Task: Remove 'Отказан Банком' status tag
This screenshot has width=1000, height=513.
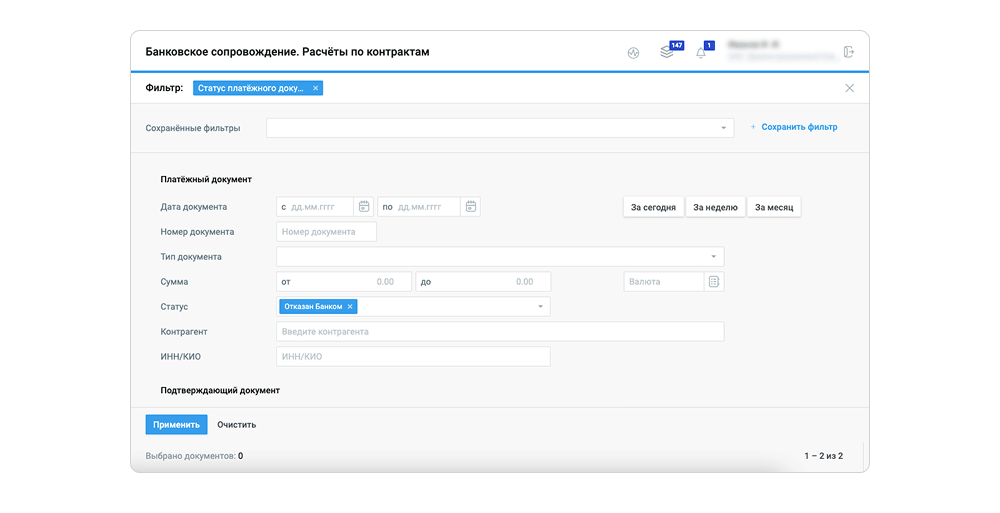Action: click(x=349, y=306)
